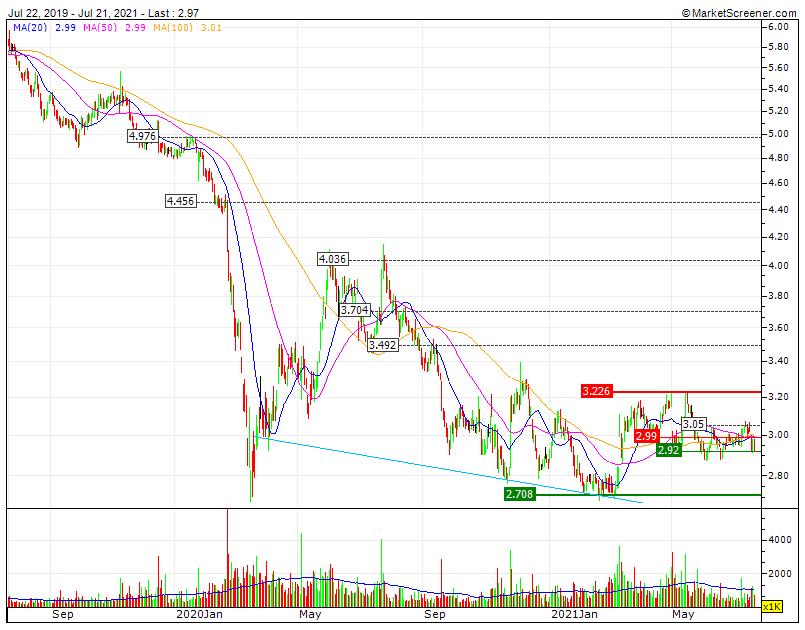Click the 2021Jan date axis label
The image size is (805, 630).
point(574,614)
